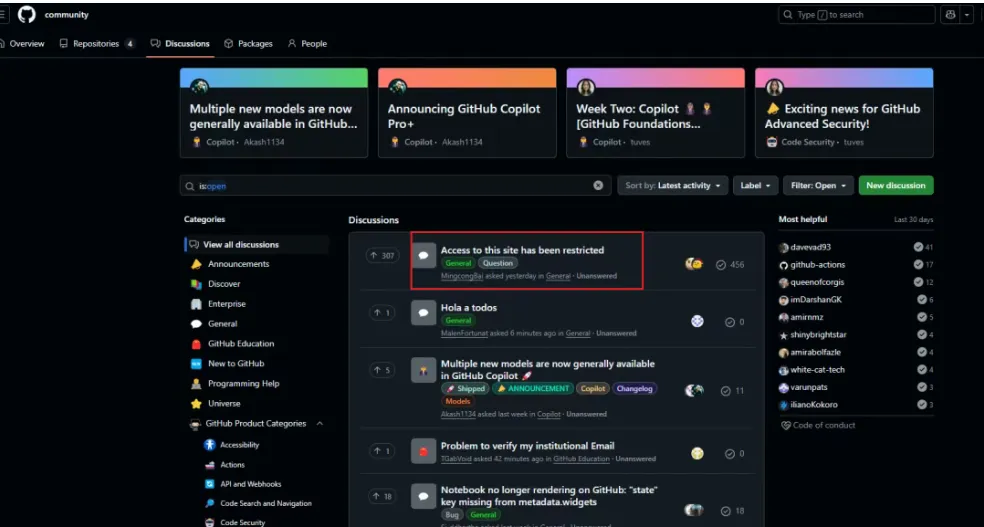Viewport: 984px width, 527px height.
Task: Click the Question label on first discussion
Action: pos(498,264)
